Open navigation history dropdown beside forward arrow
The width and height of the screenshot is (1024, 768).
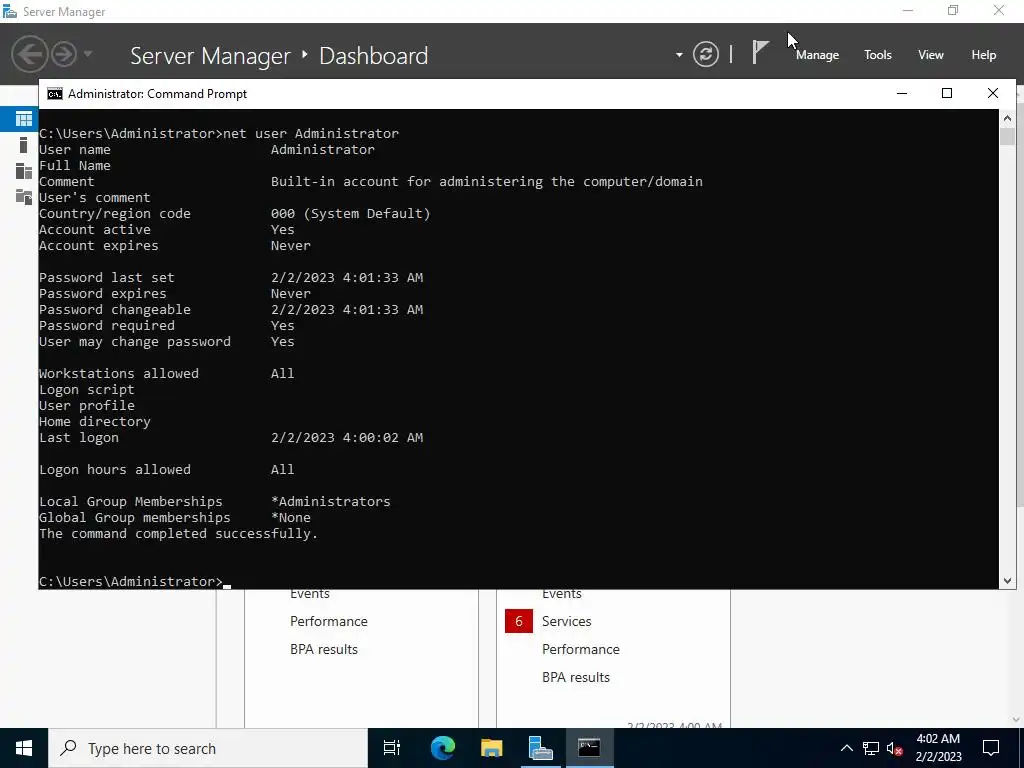pos(88,54)
